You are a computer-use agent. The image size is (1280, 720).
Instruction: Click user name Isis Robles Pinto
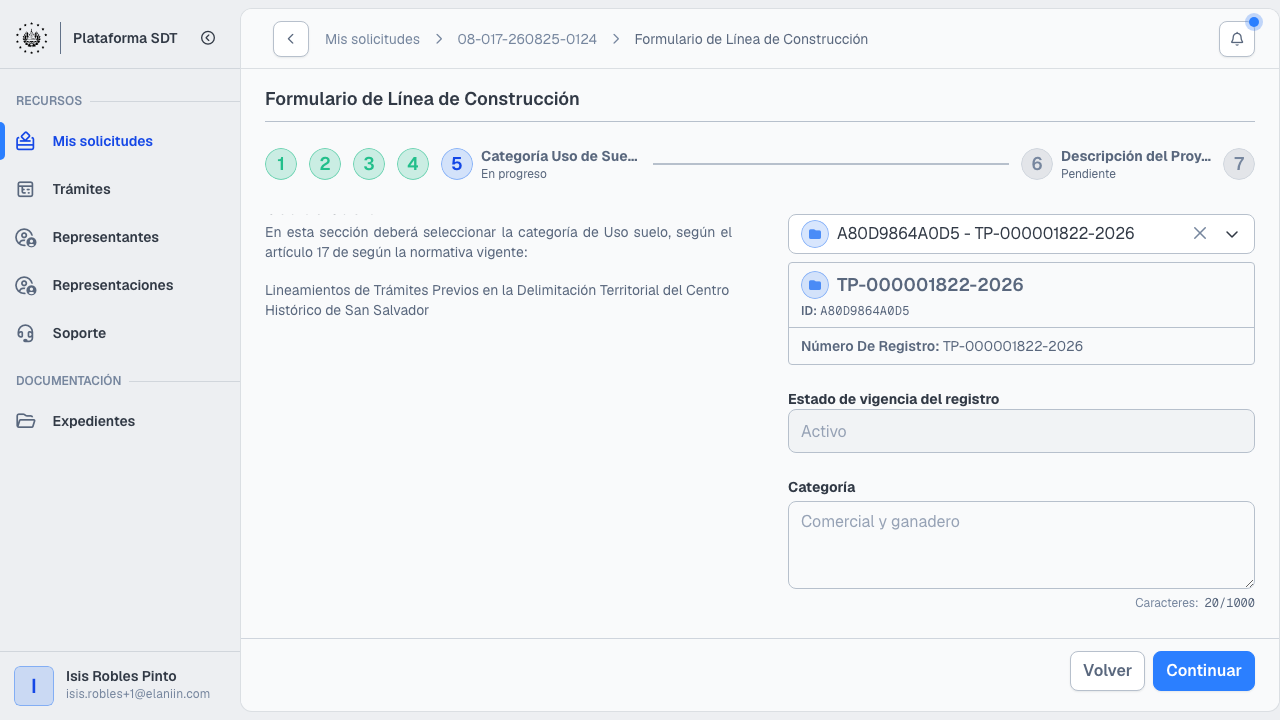[121, 676]
